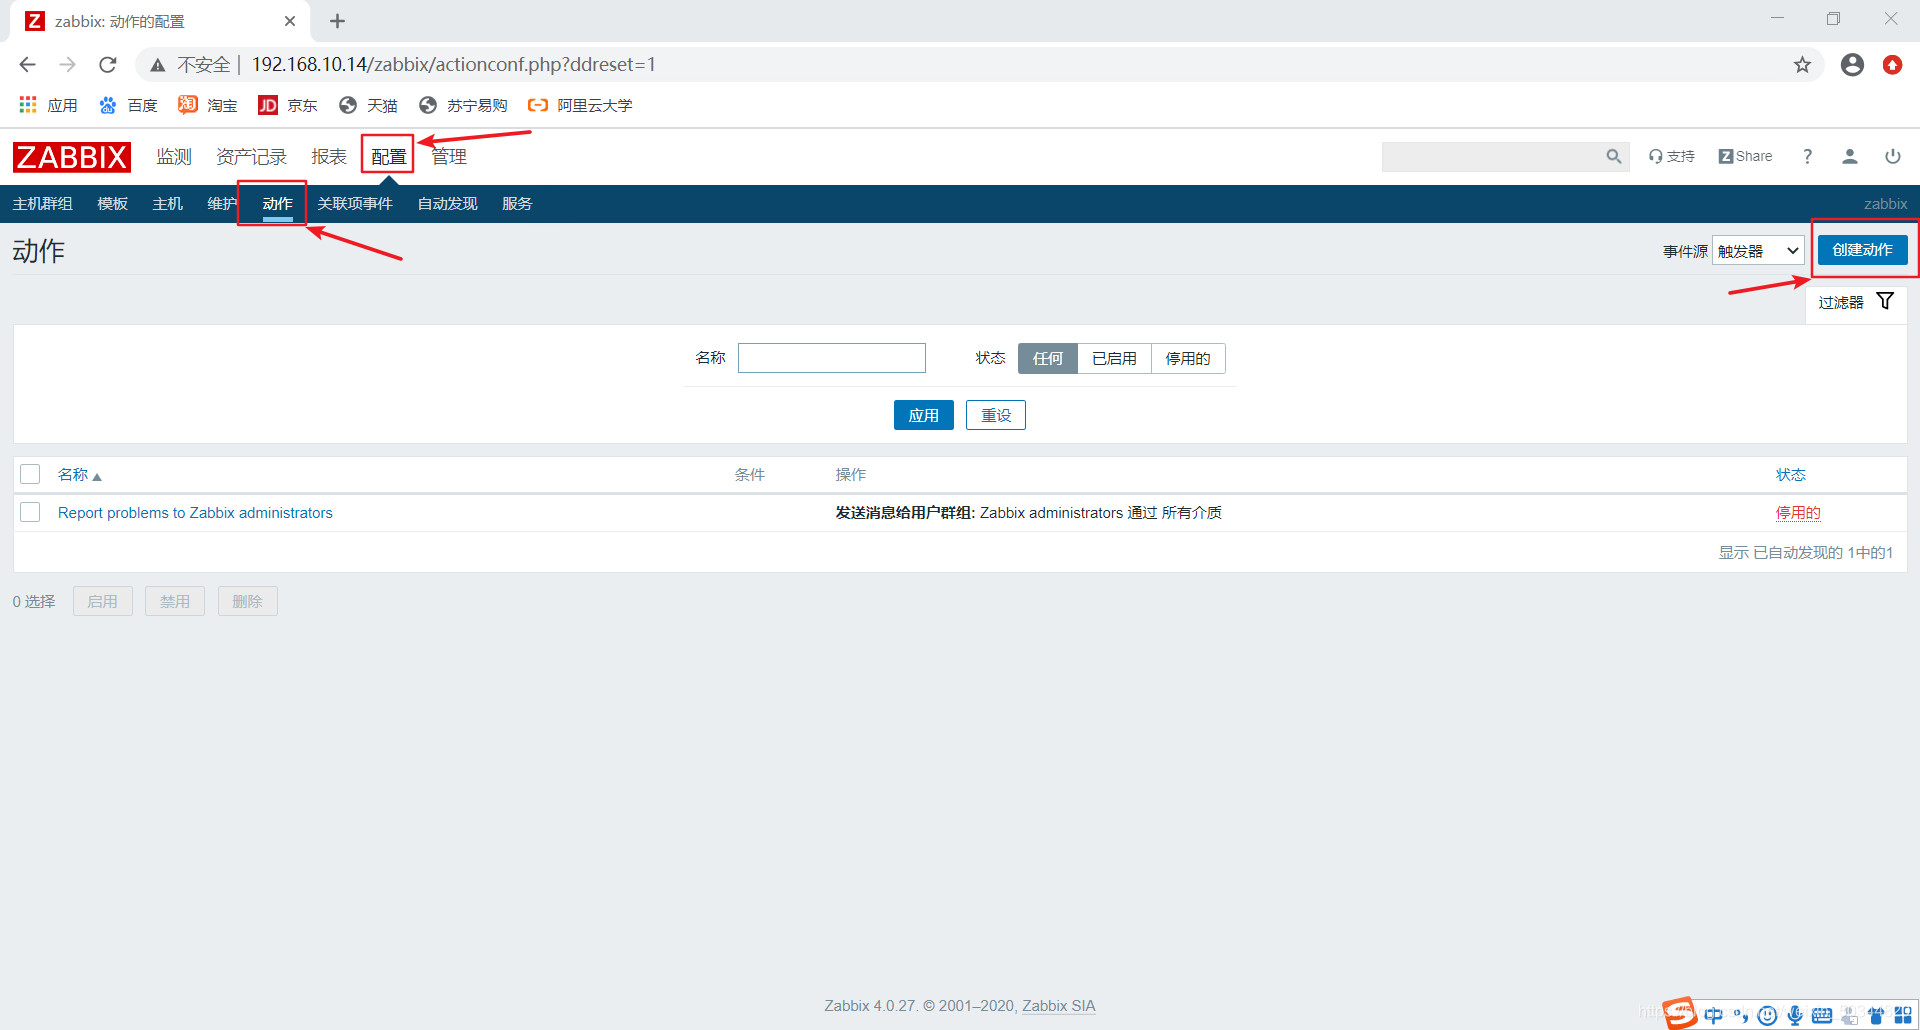Open the event source (事件源) dropdown
Screen dimensions: 1920x1030
(1758, 251)
